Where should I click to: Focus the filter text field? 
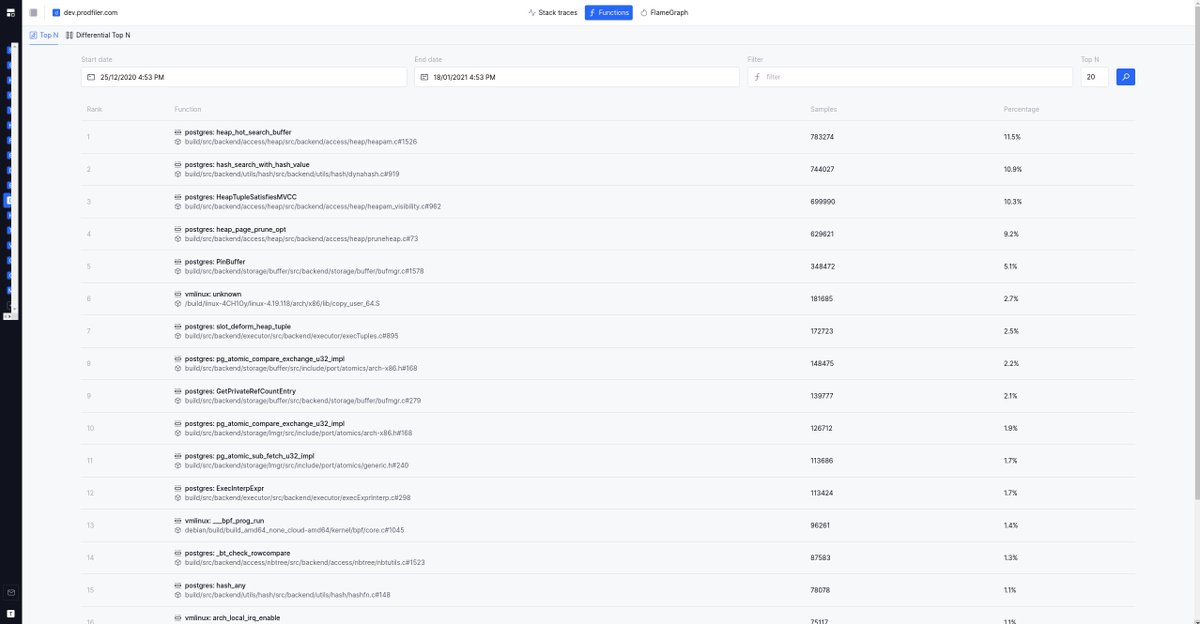click(910, 77)
